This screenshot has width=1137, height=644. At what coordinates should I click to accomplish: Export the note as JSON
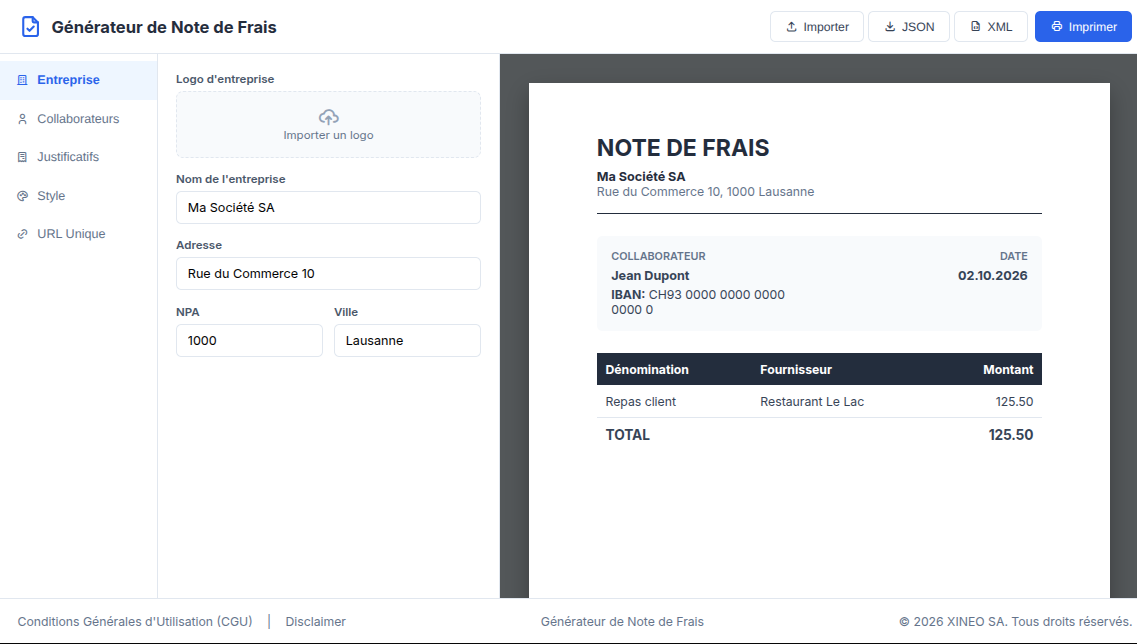point(909,27)
